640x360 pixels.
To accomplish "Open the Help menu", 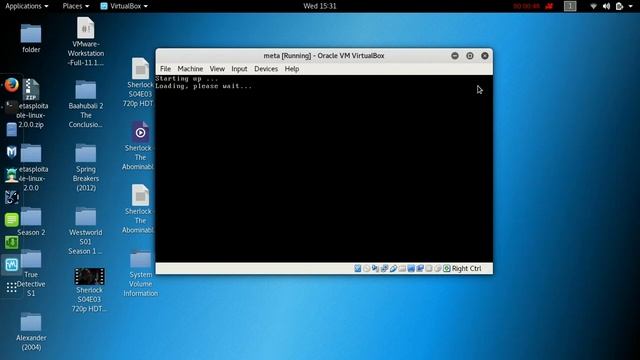I will click(x=292, y=69).
